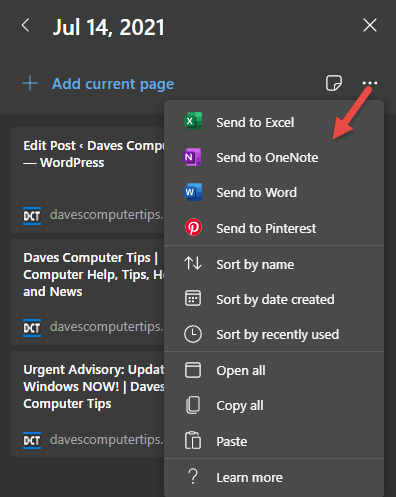Go back using the left chevron arrow
Screen dimensions: 396x497
tap(25, 25)
